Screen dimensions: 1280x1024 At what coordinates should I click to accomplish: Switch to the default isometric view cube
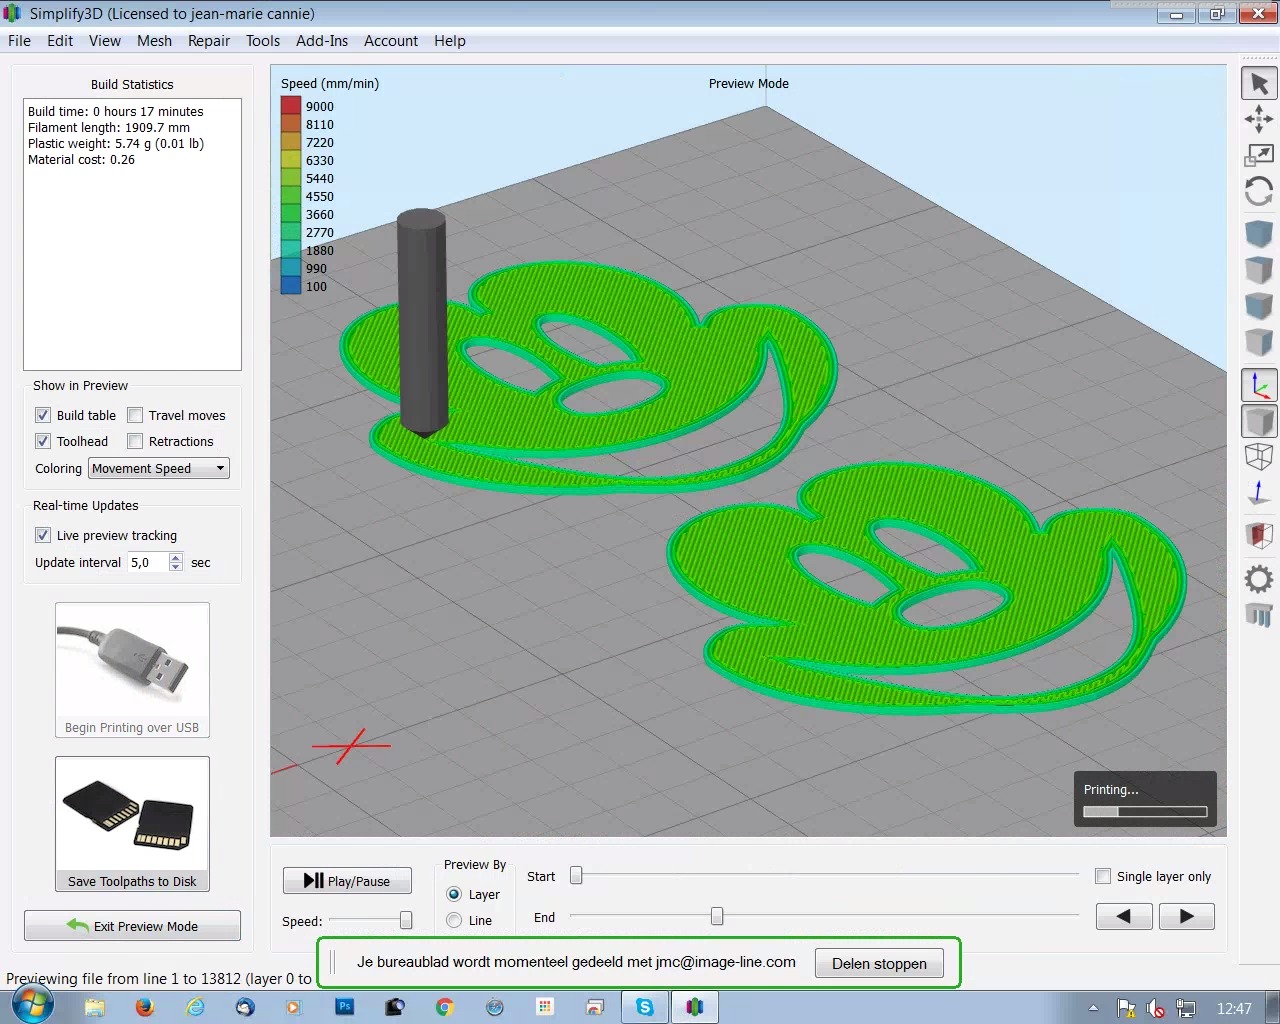[1259, 234]
